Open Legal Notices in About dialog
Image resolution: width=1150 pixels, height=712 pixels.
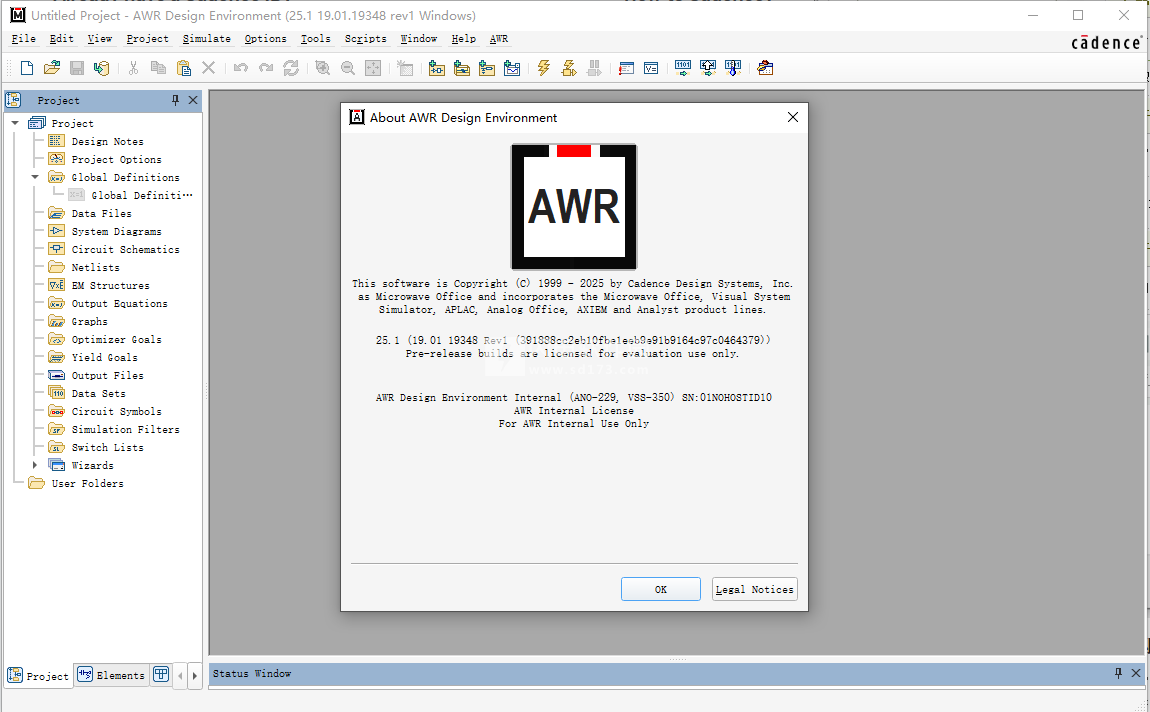[x=754, y=589]
